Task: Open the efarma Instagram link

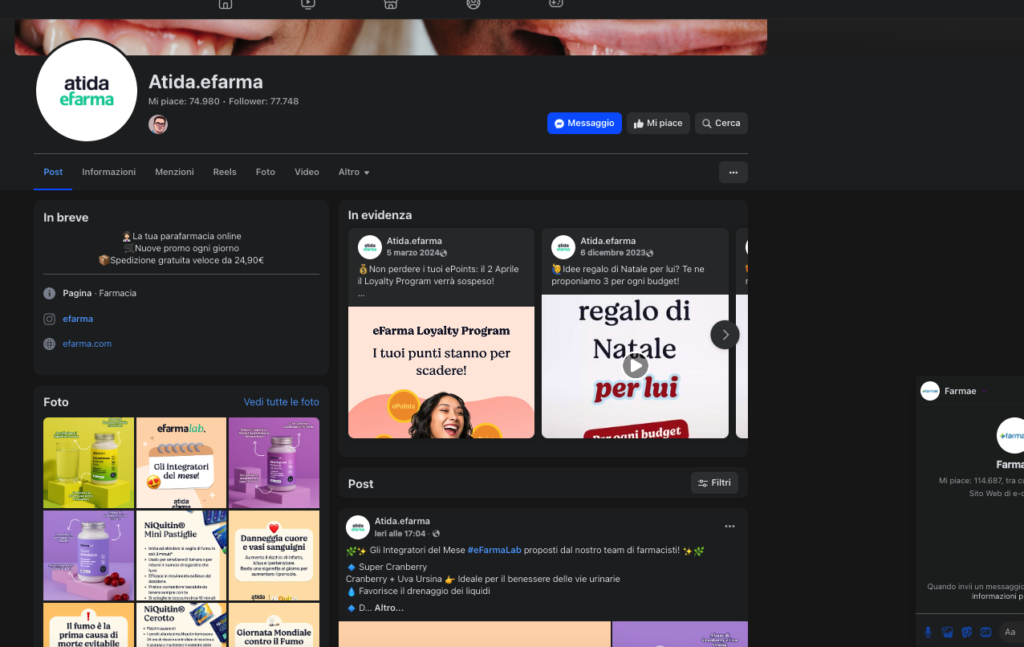Action: point(78,319)
